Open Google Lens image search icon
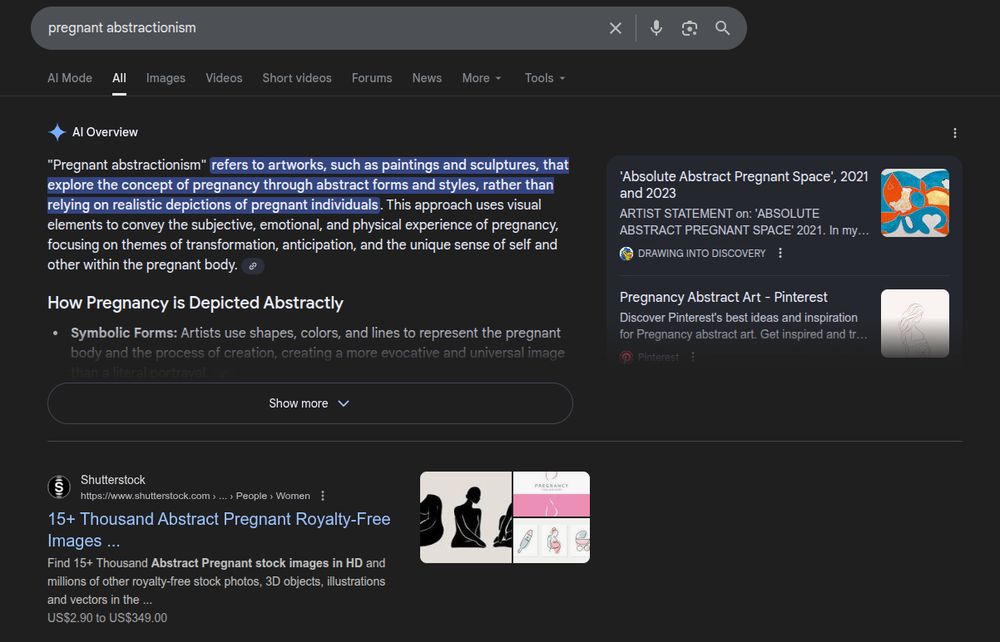Screen dimensions: 1000x642 689,28
